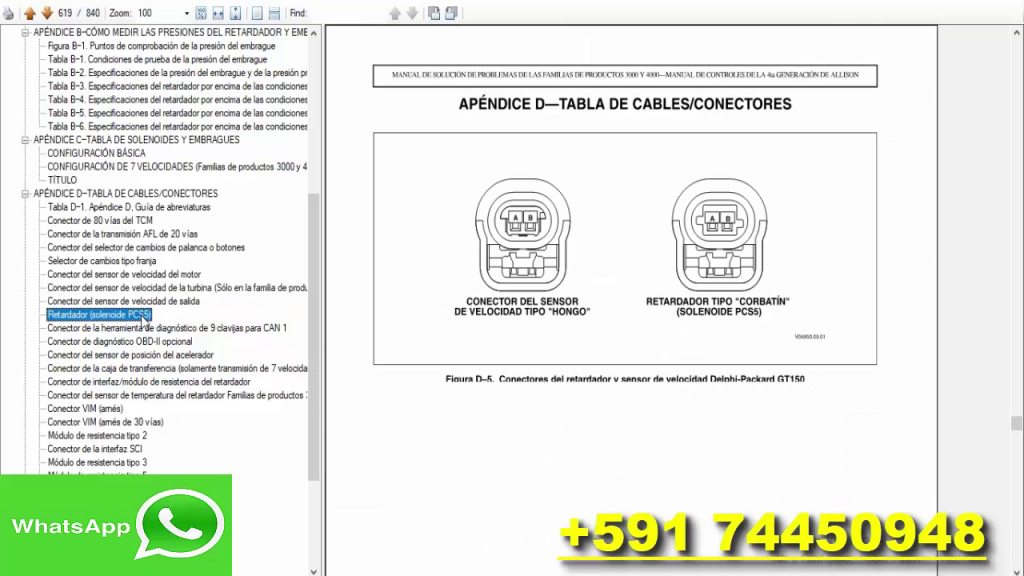1024x576 pixels.
Task: Click the Print icon in the toolbar
Action: point(9,12)
